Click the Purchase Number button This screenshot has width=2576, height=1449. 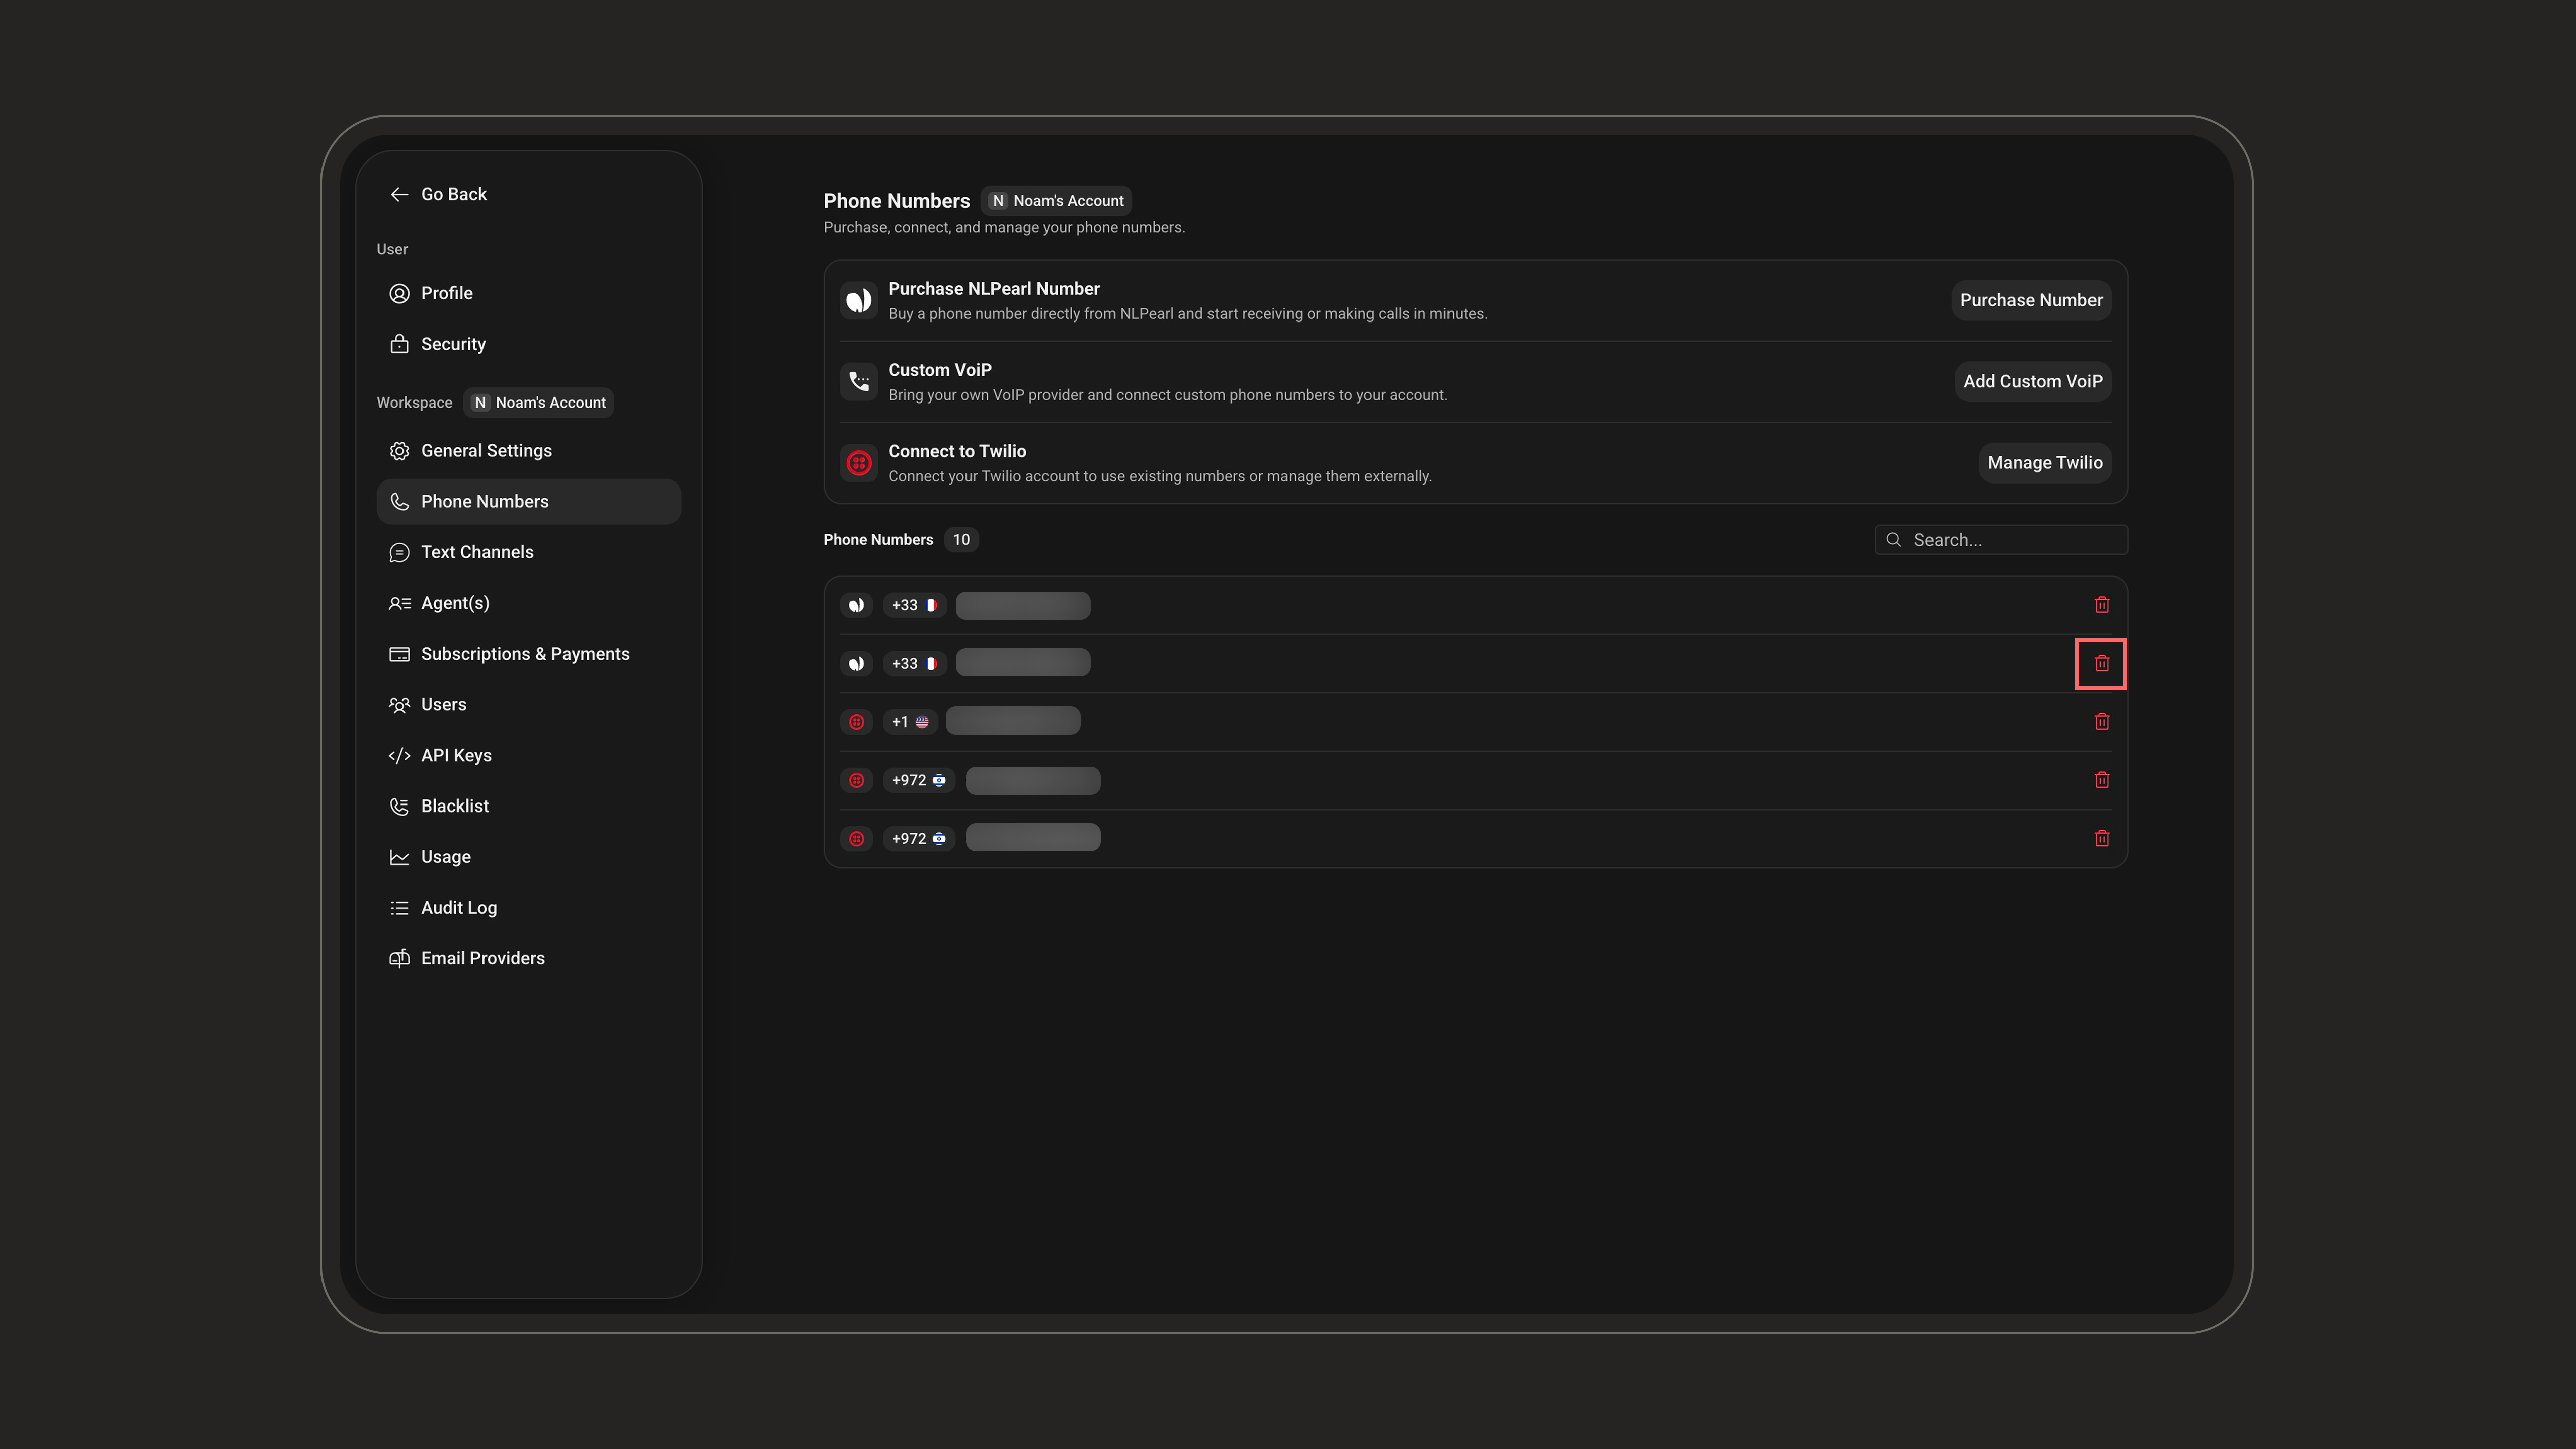[2031, 300]
